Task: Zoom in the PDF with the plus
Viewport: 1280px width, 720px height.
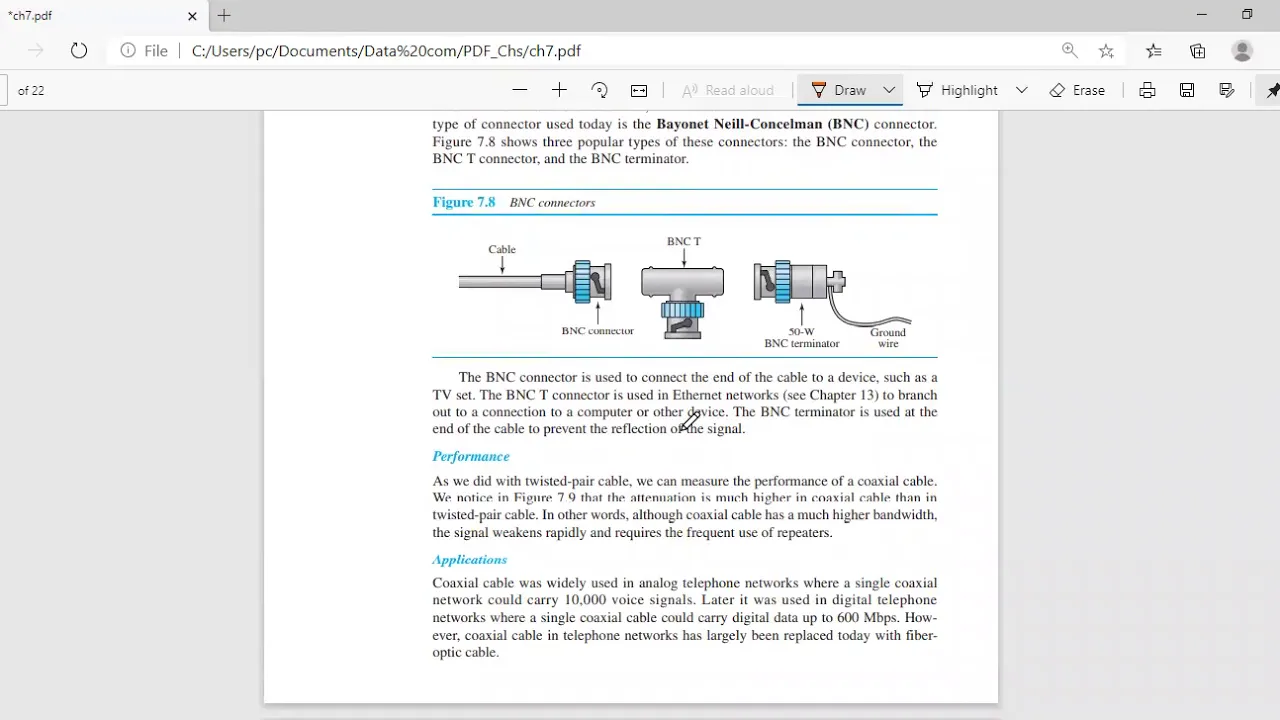Action: (x=559, y=90)
